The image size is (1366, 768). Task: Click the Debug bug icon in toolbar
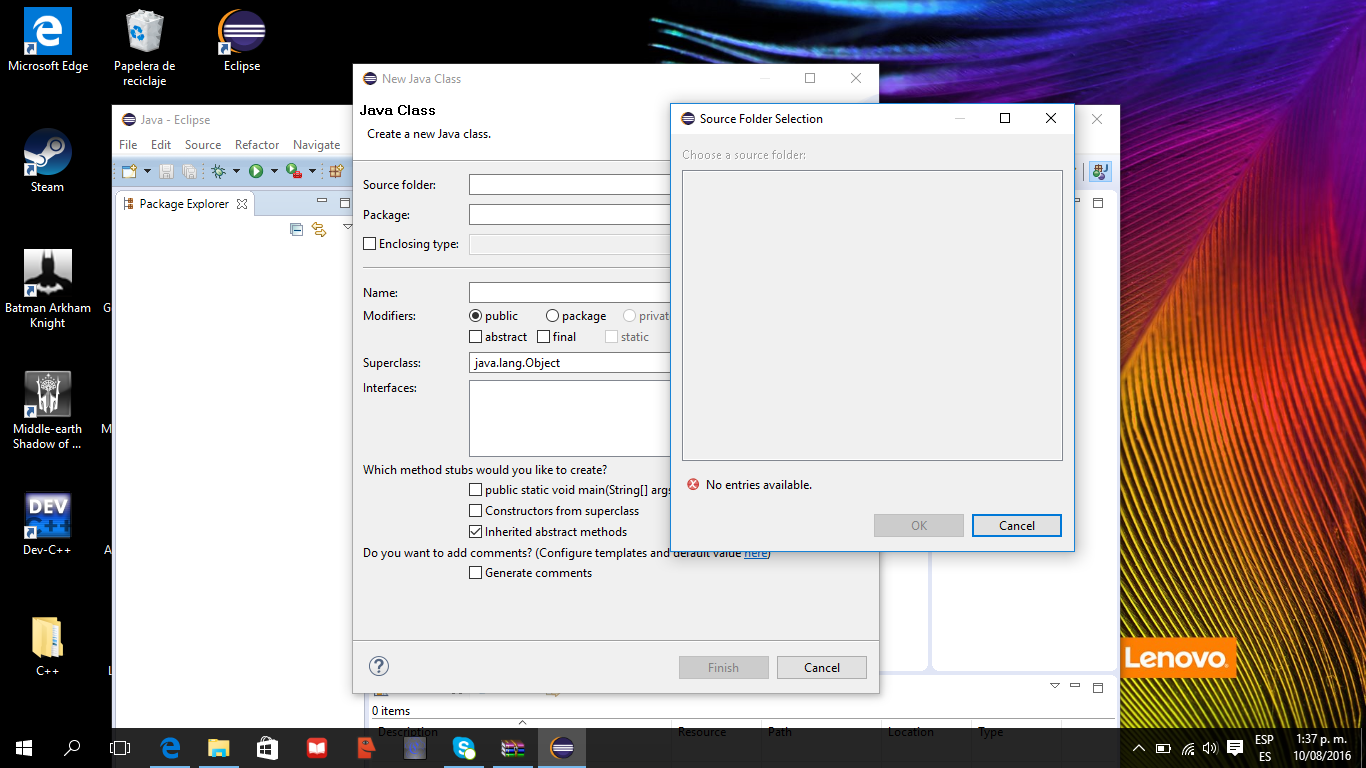(219, 172)
